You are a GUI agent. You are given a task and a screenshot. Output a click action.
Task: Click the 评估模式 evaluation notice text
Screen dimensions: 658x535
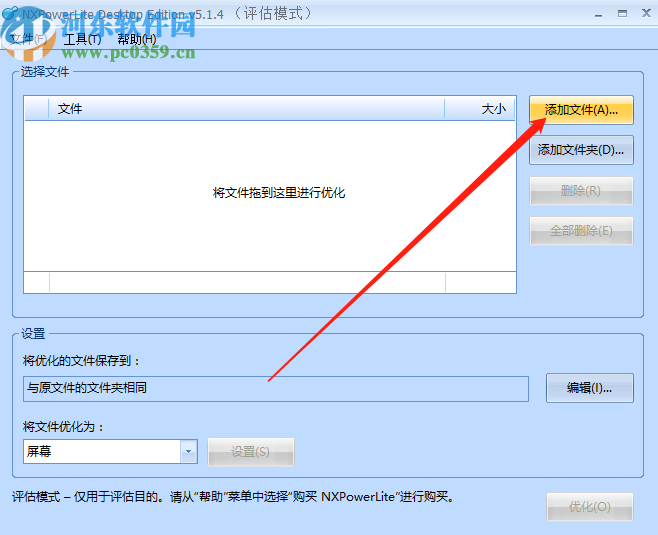coord(233,497)
